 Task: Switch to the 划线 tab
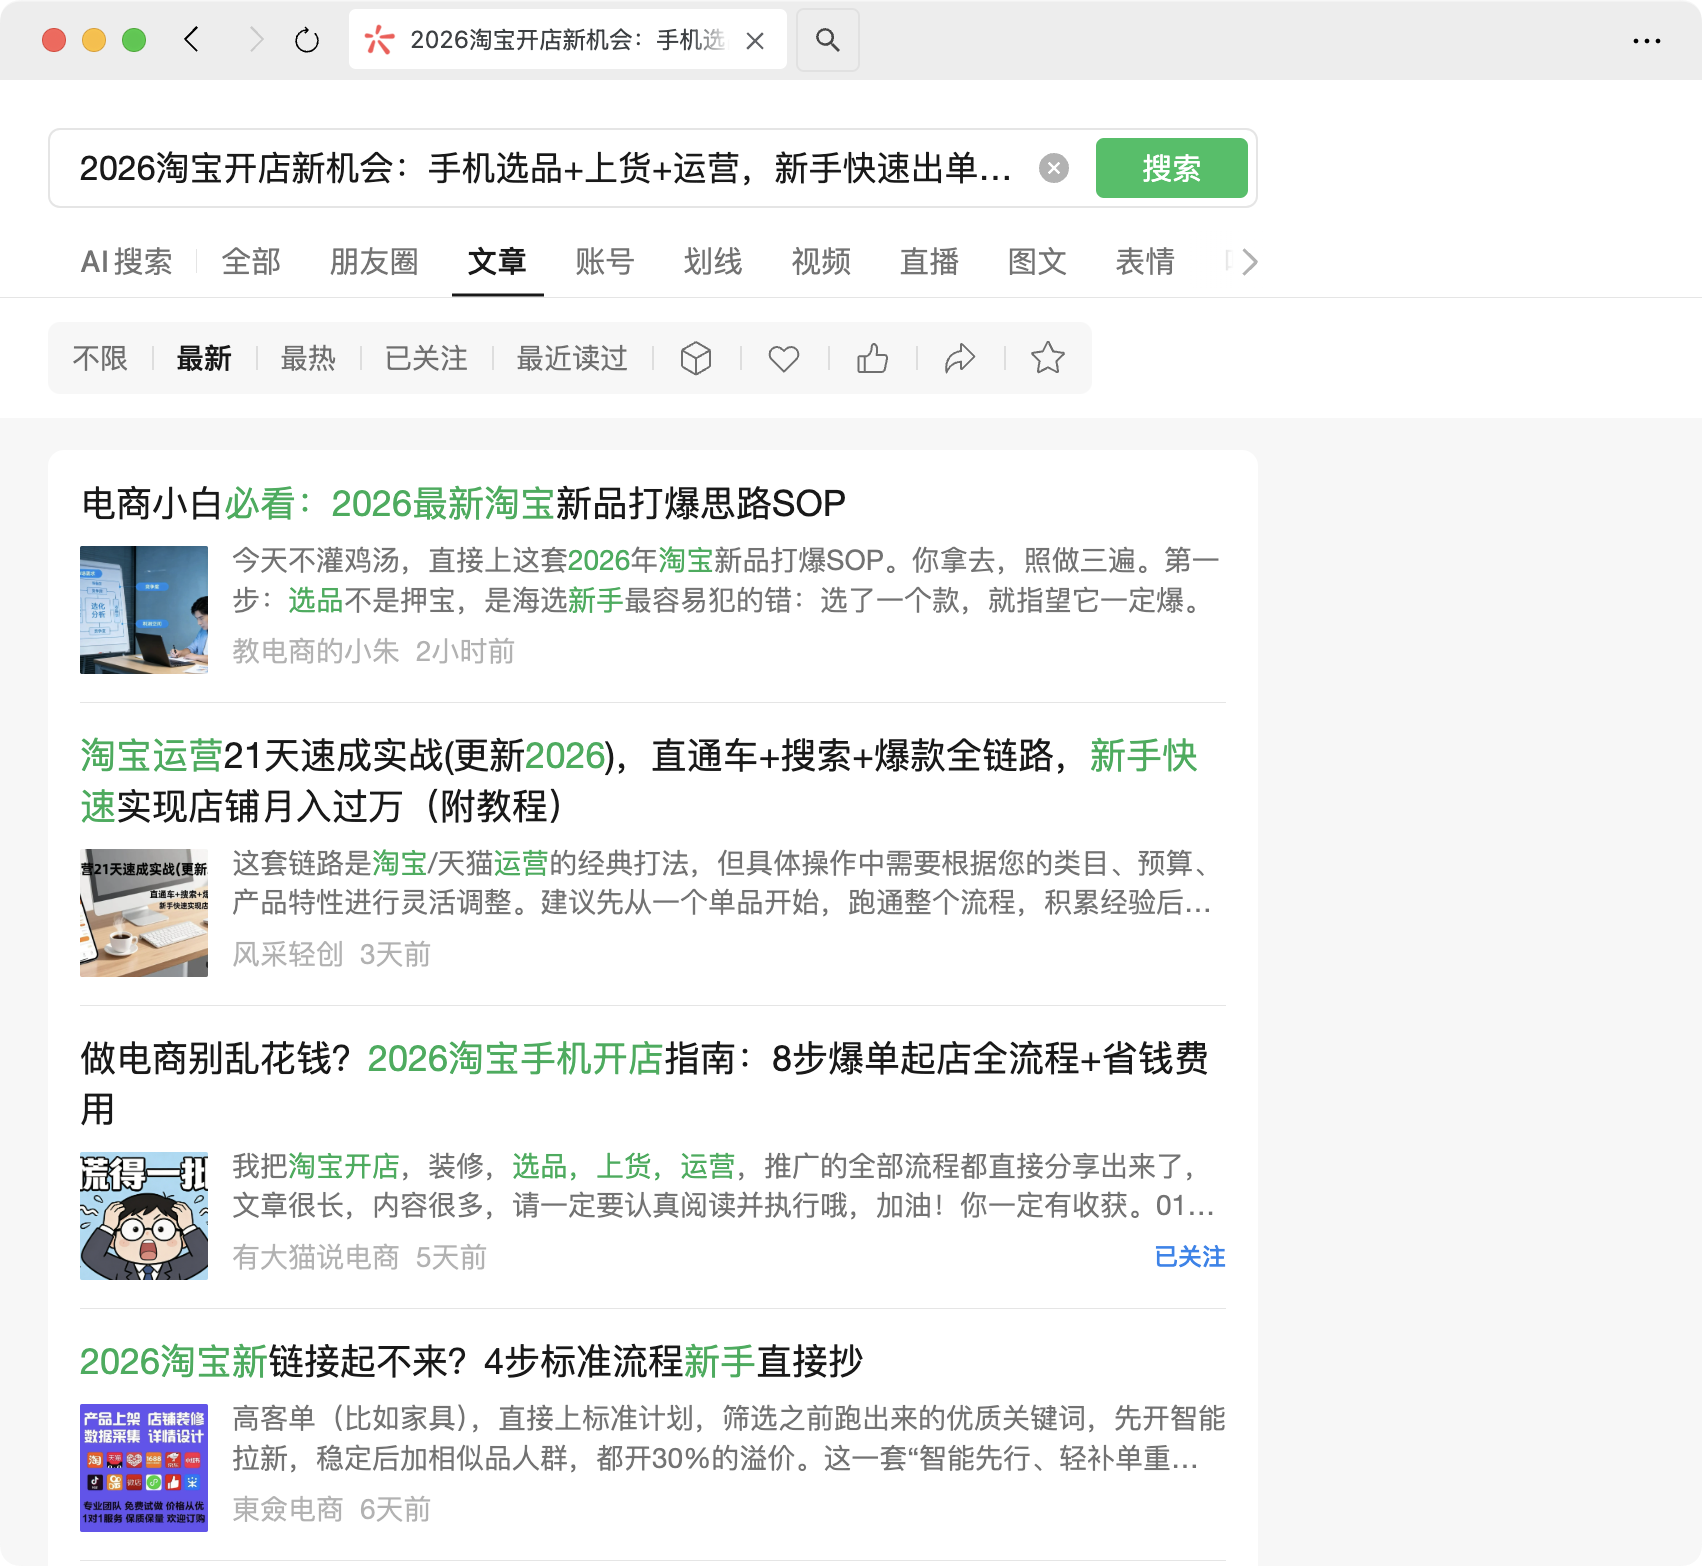click(x=713, y=262)
